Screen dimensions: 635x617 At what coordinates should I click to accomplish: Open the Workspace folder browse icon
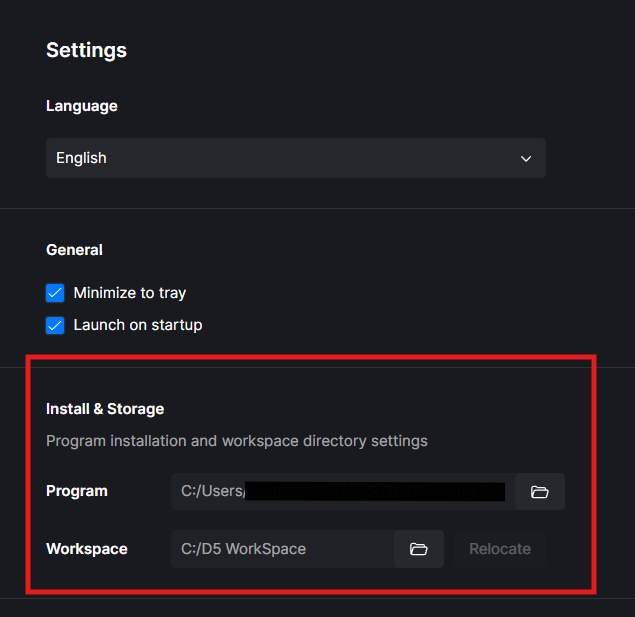419,549
